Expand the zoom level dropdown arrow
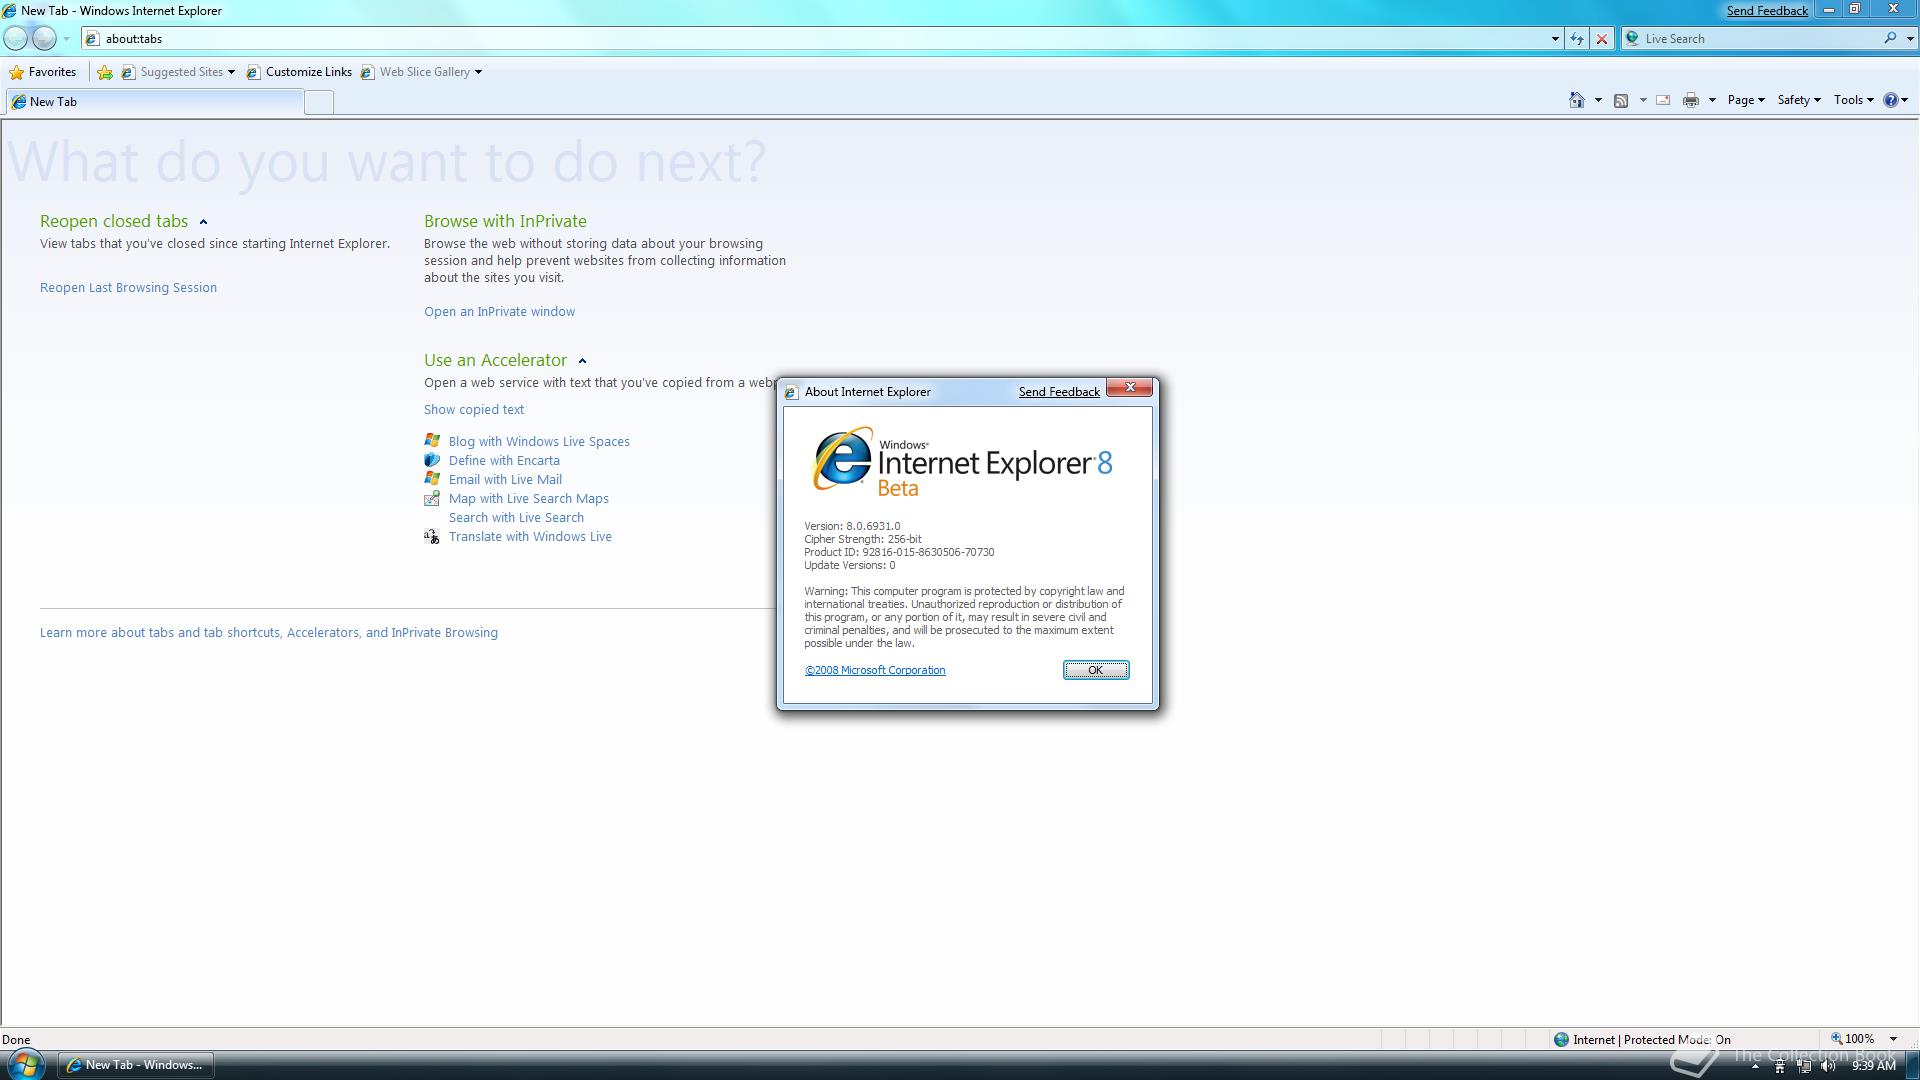 point(1893,1039)
